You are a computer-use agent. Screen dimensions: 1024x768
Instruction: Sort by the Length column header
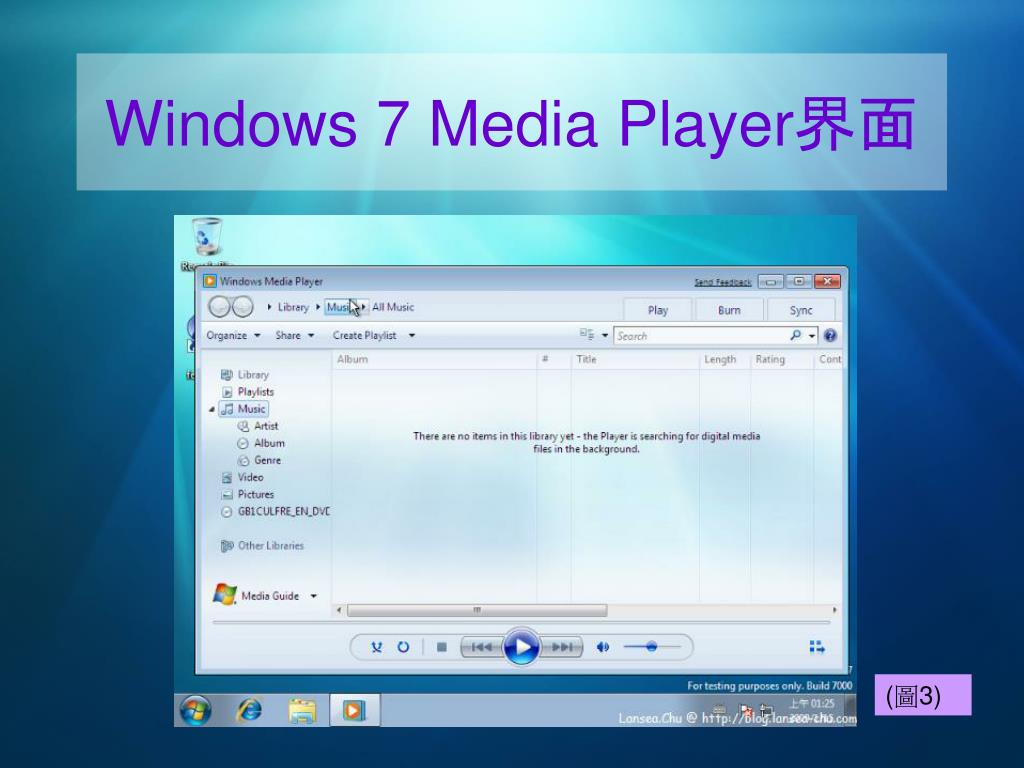click(x=725, y=359)
